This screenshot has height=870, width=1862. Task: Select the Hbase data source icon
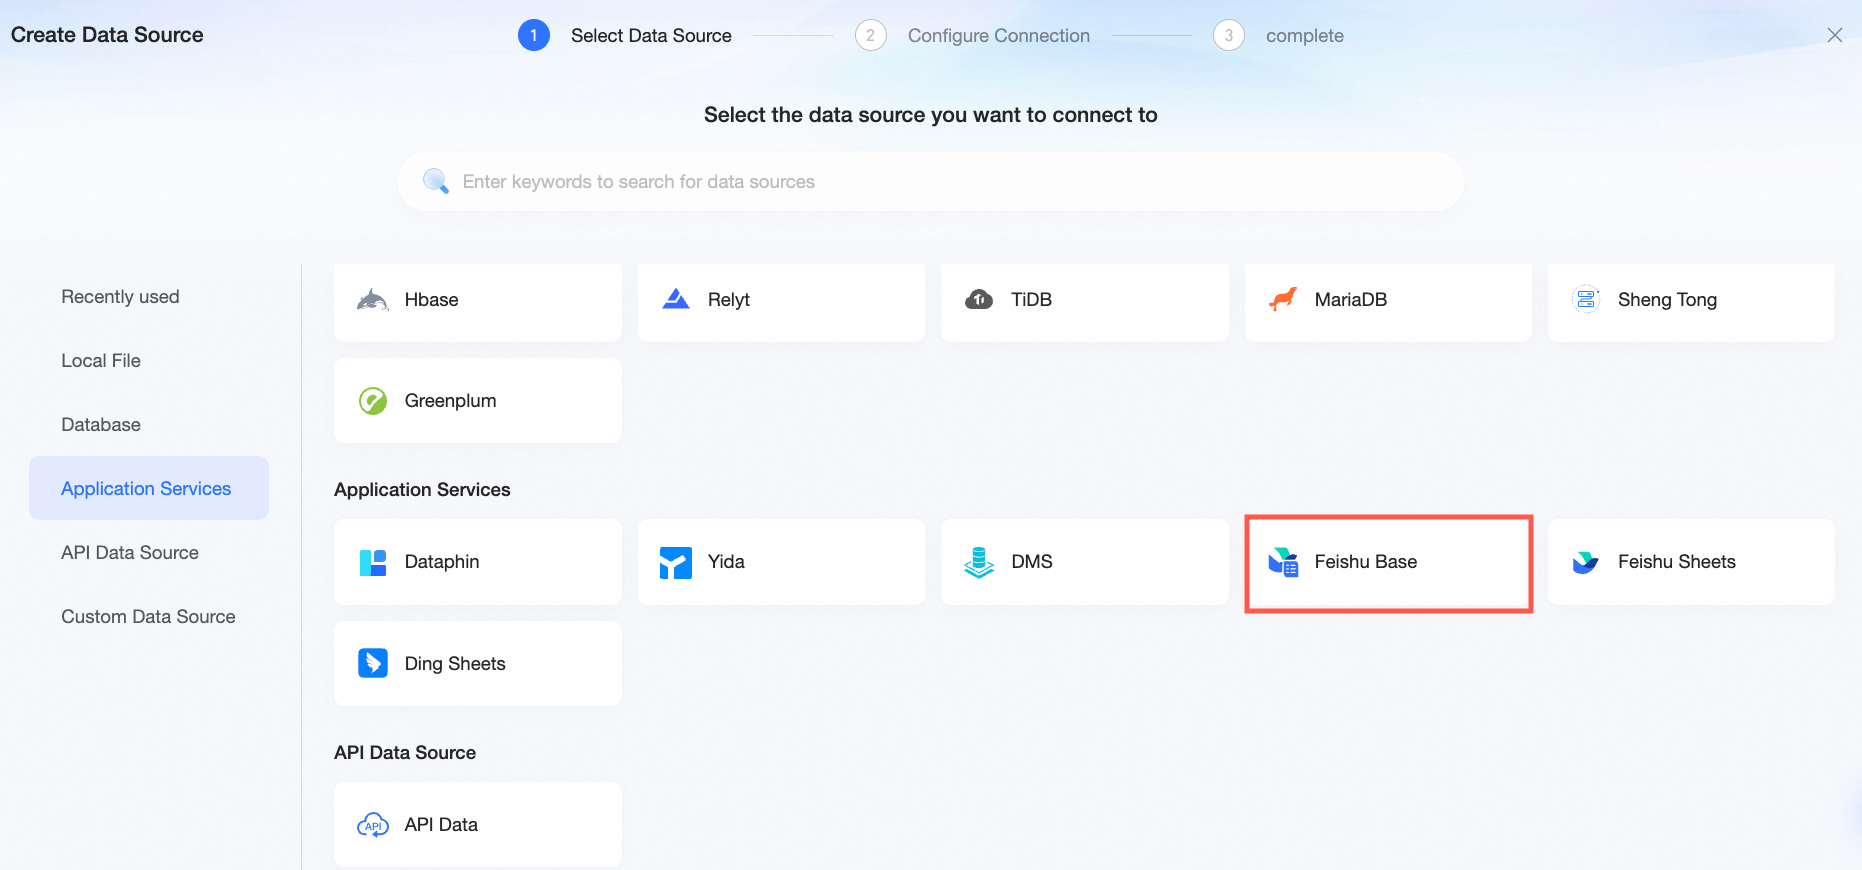[x=373, y=300]
